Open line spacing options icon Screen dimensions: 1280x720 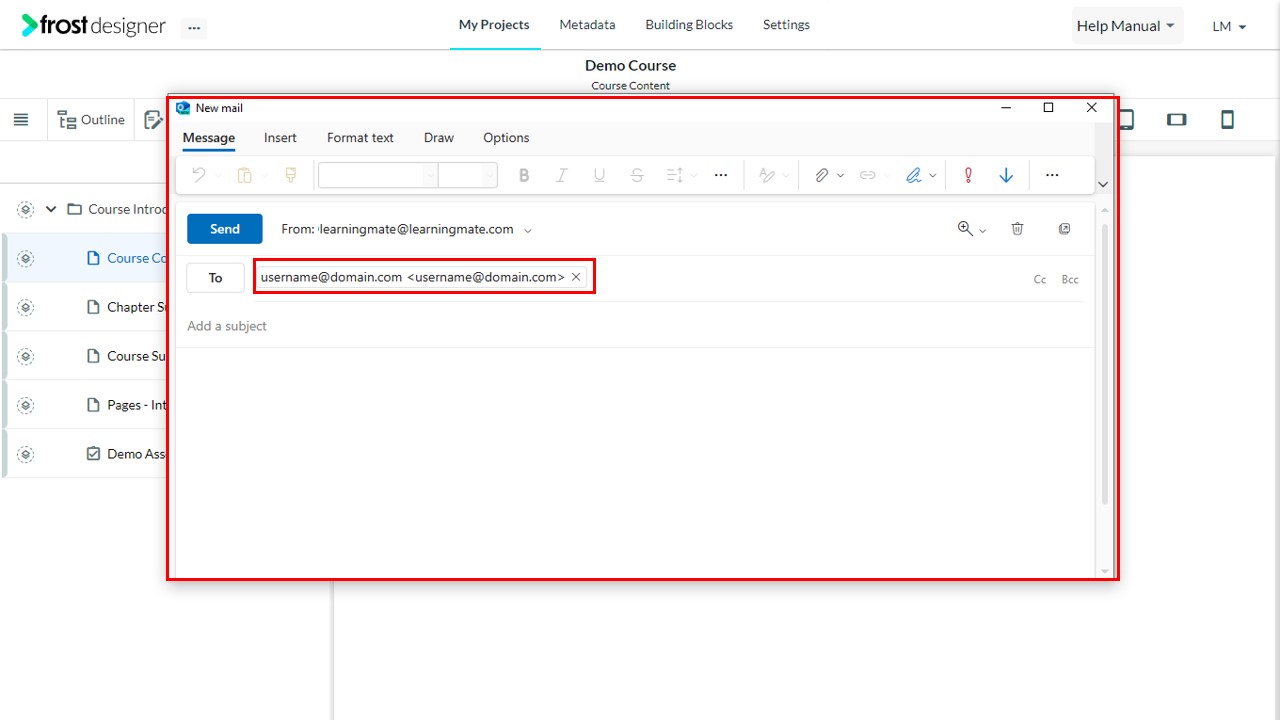point(675,176)
